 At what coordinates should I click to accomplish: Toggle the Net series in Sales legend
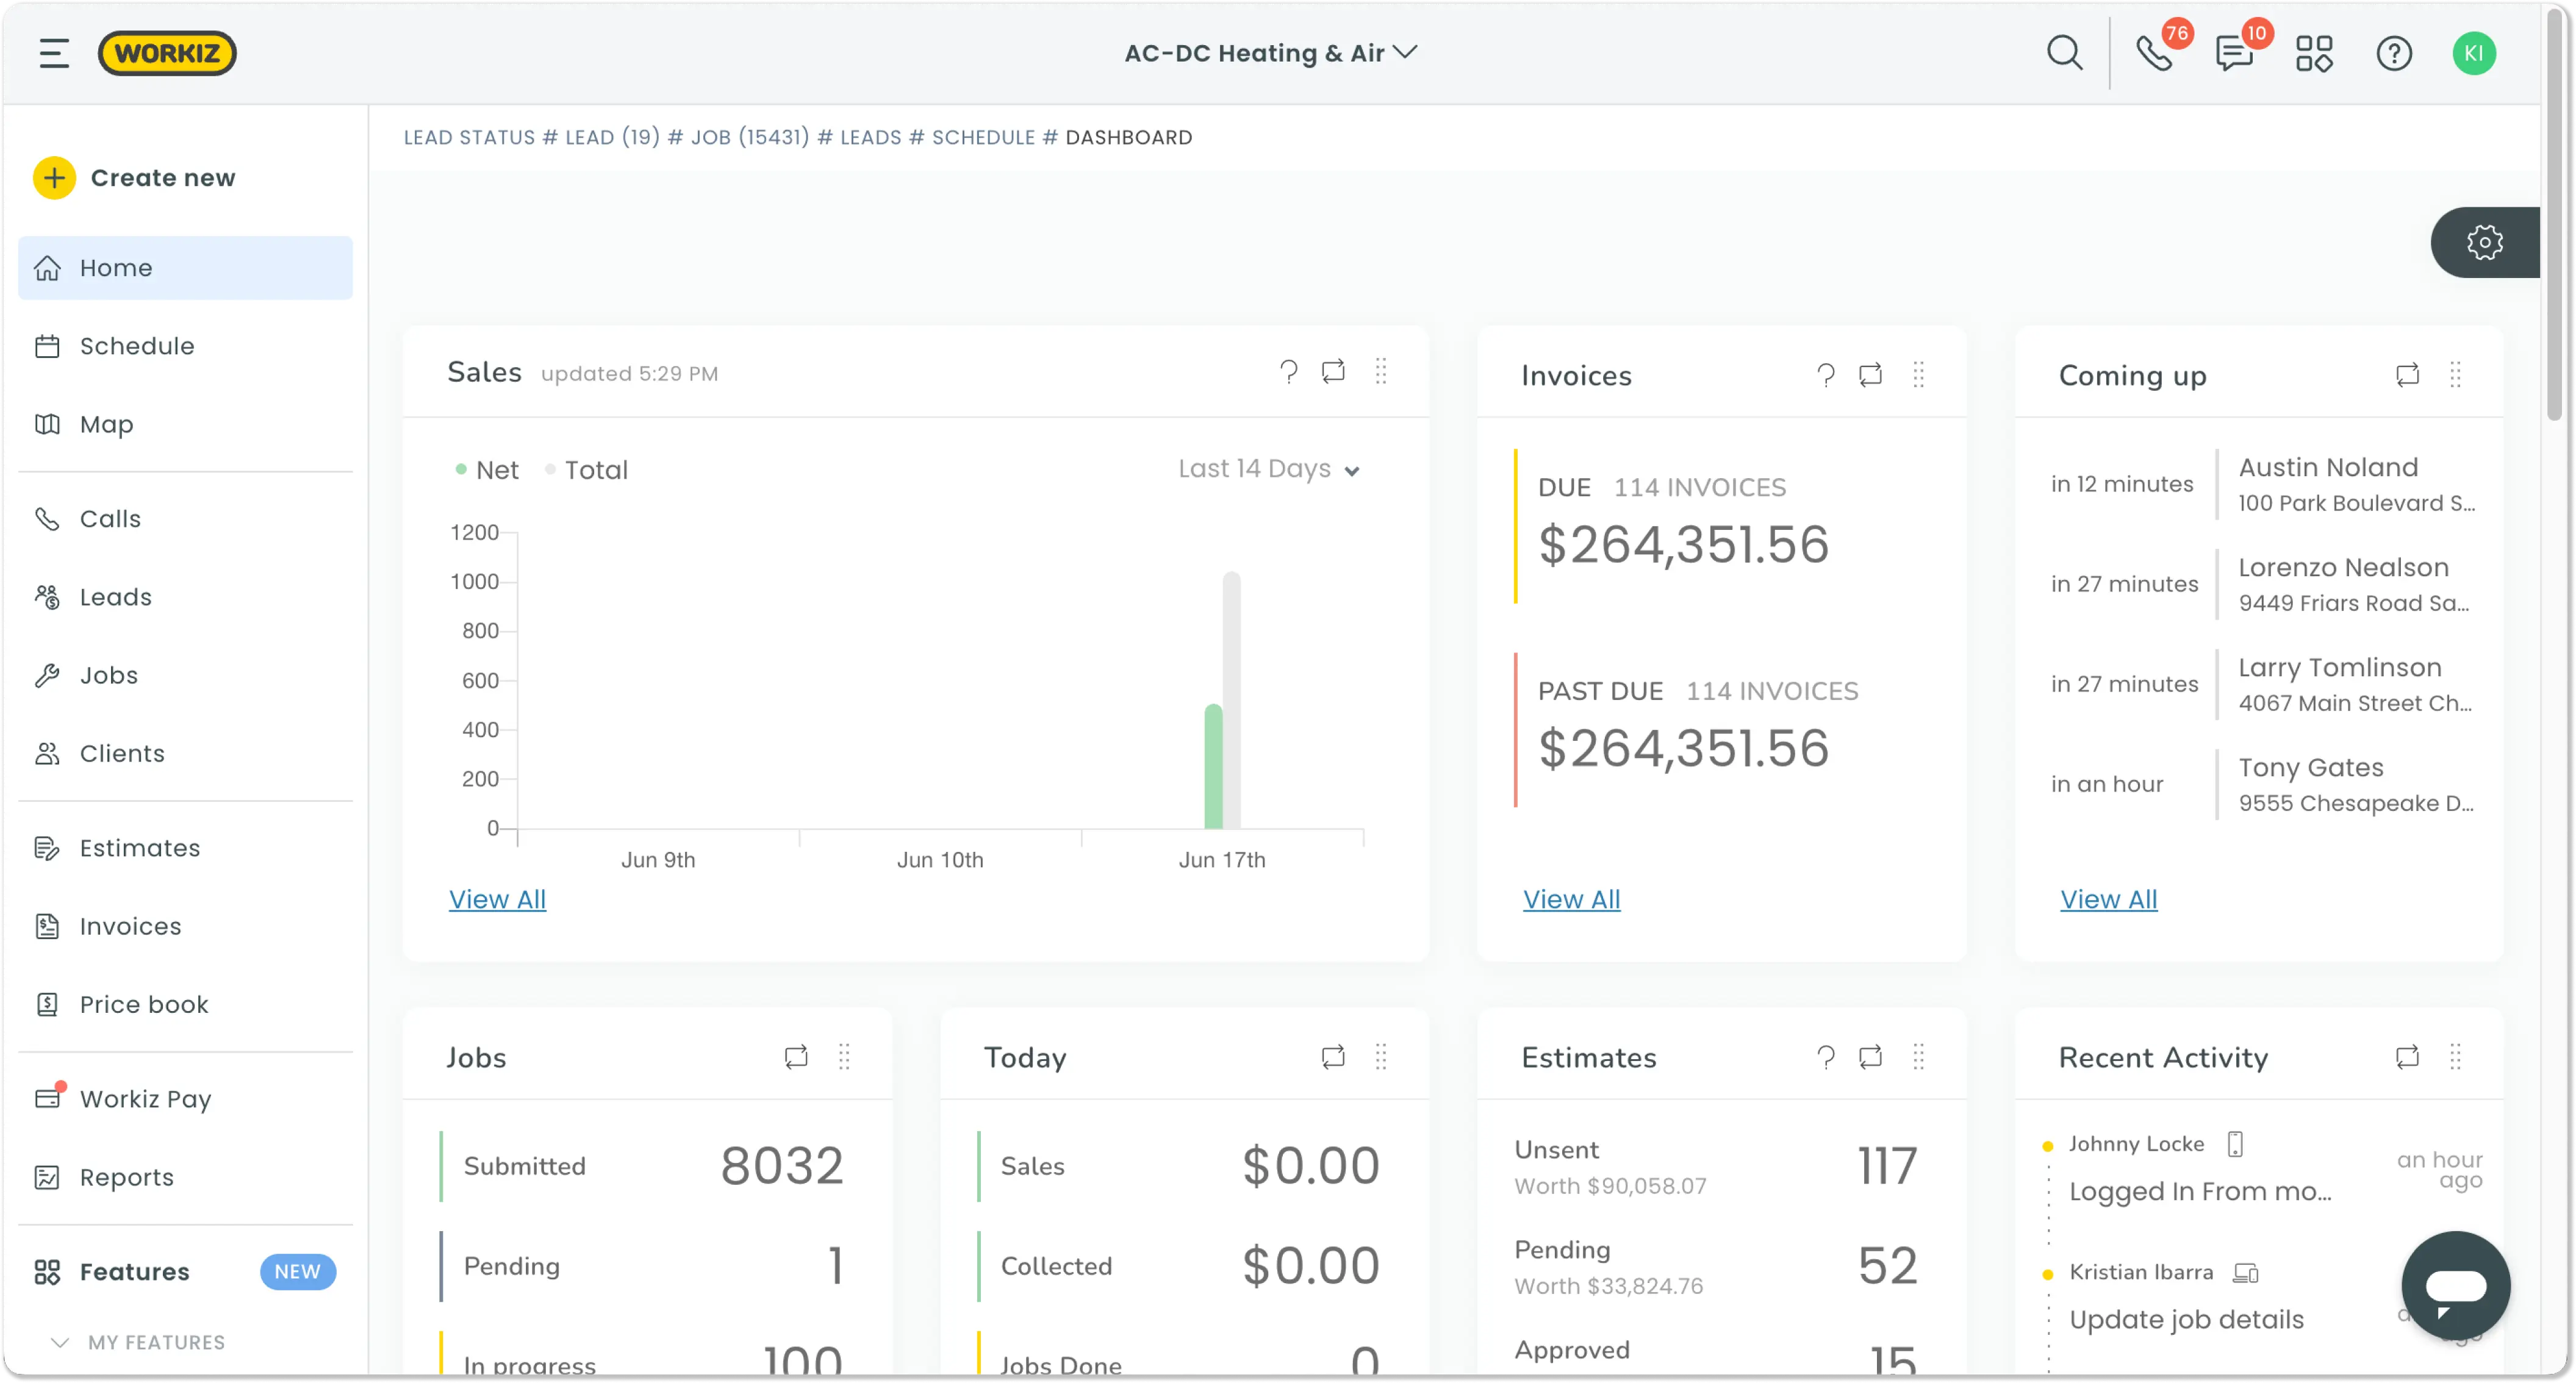pos(487,470)
